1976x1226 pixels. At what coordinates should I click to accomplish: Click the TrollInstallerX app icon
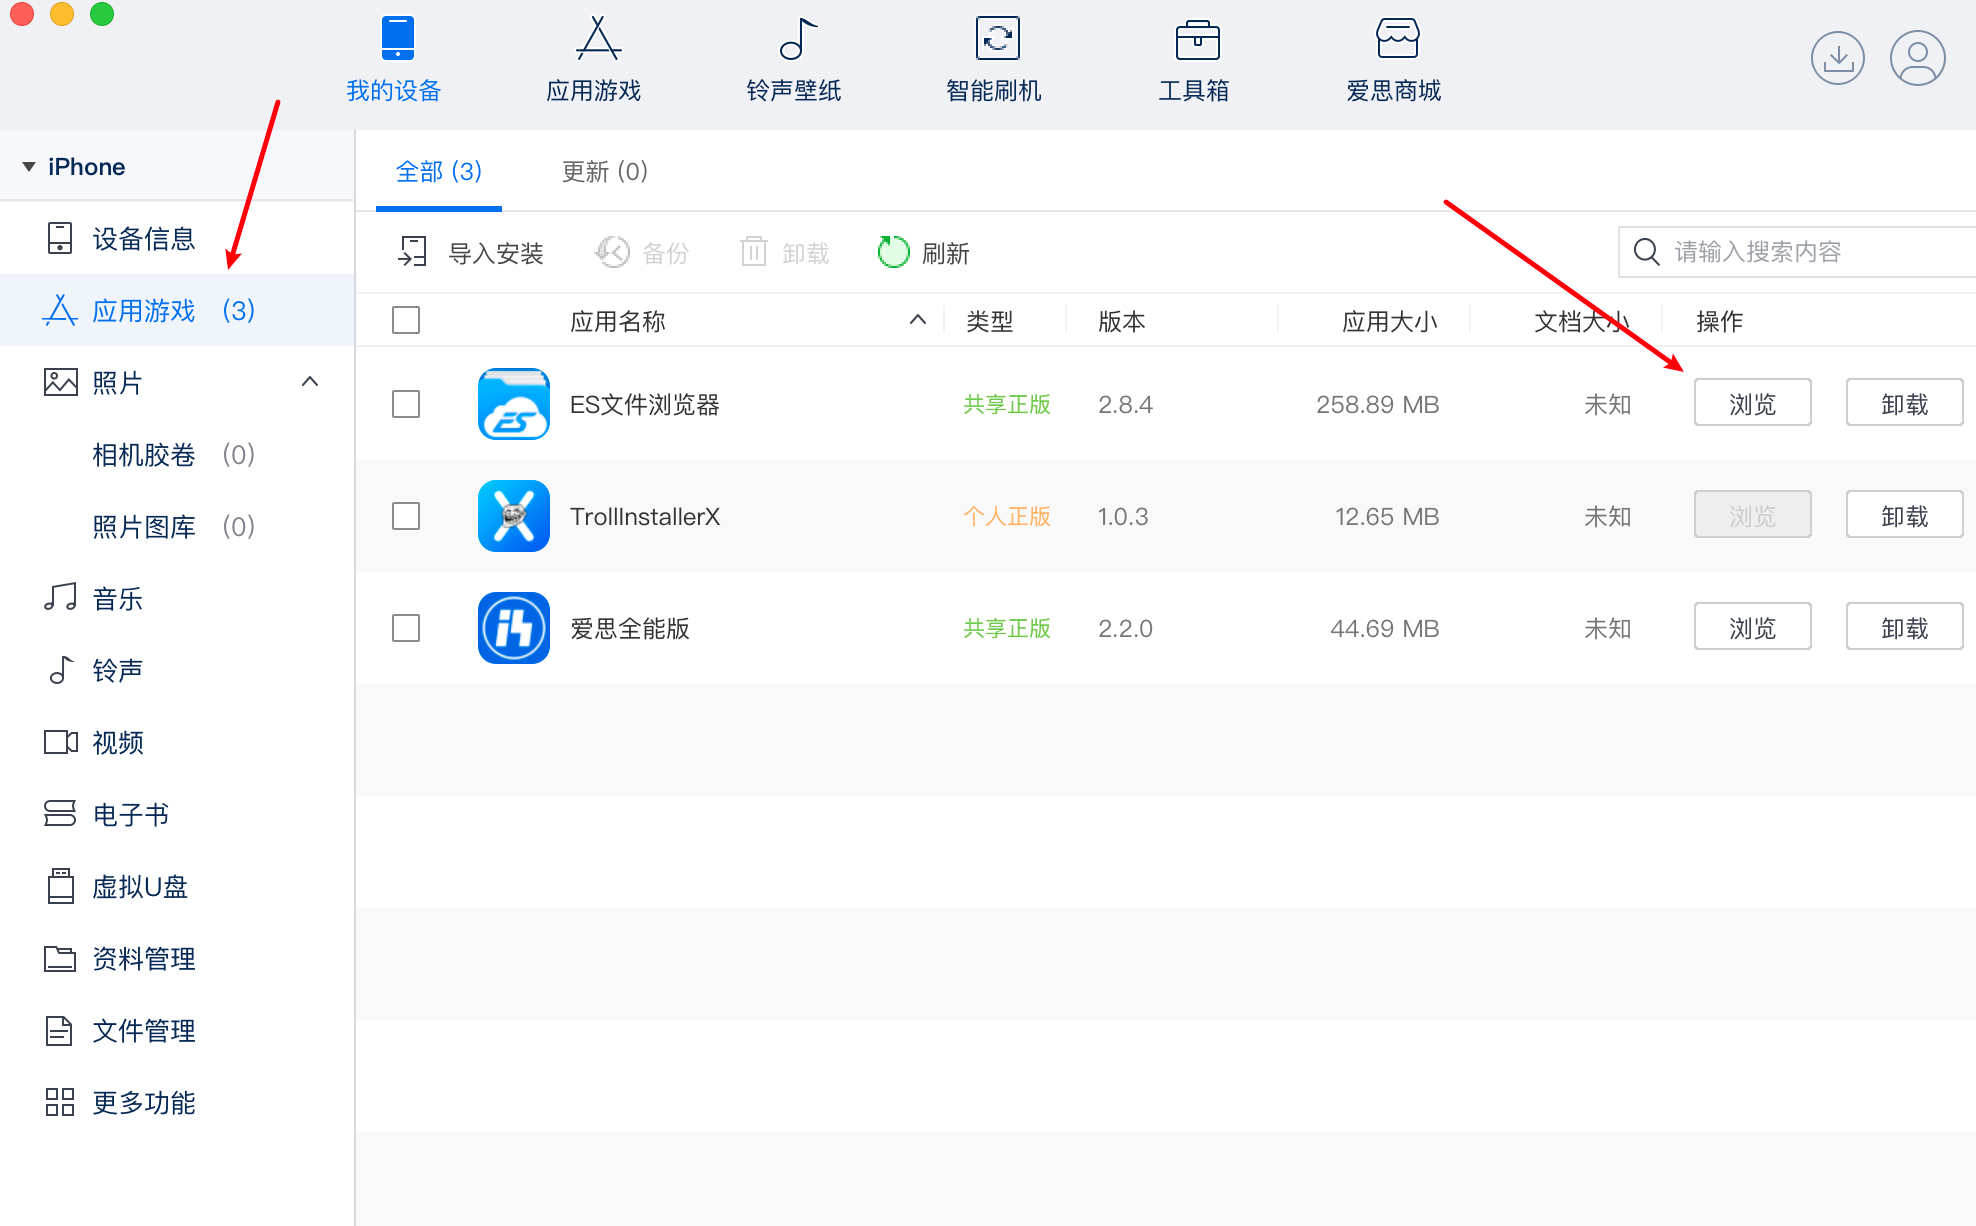coord(514,516)
